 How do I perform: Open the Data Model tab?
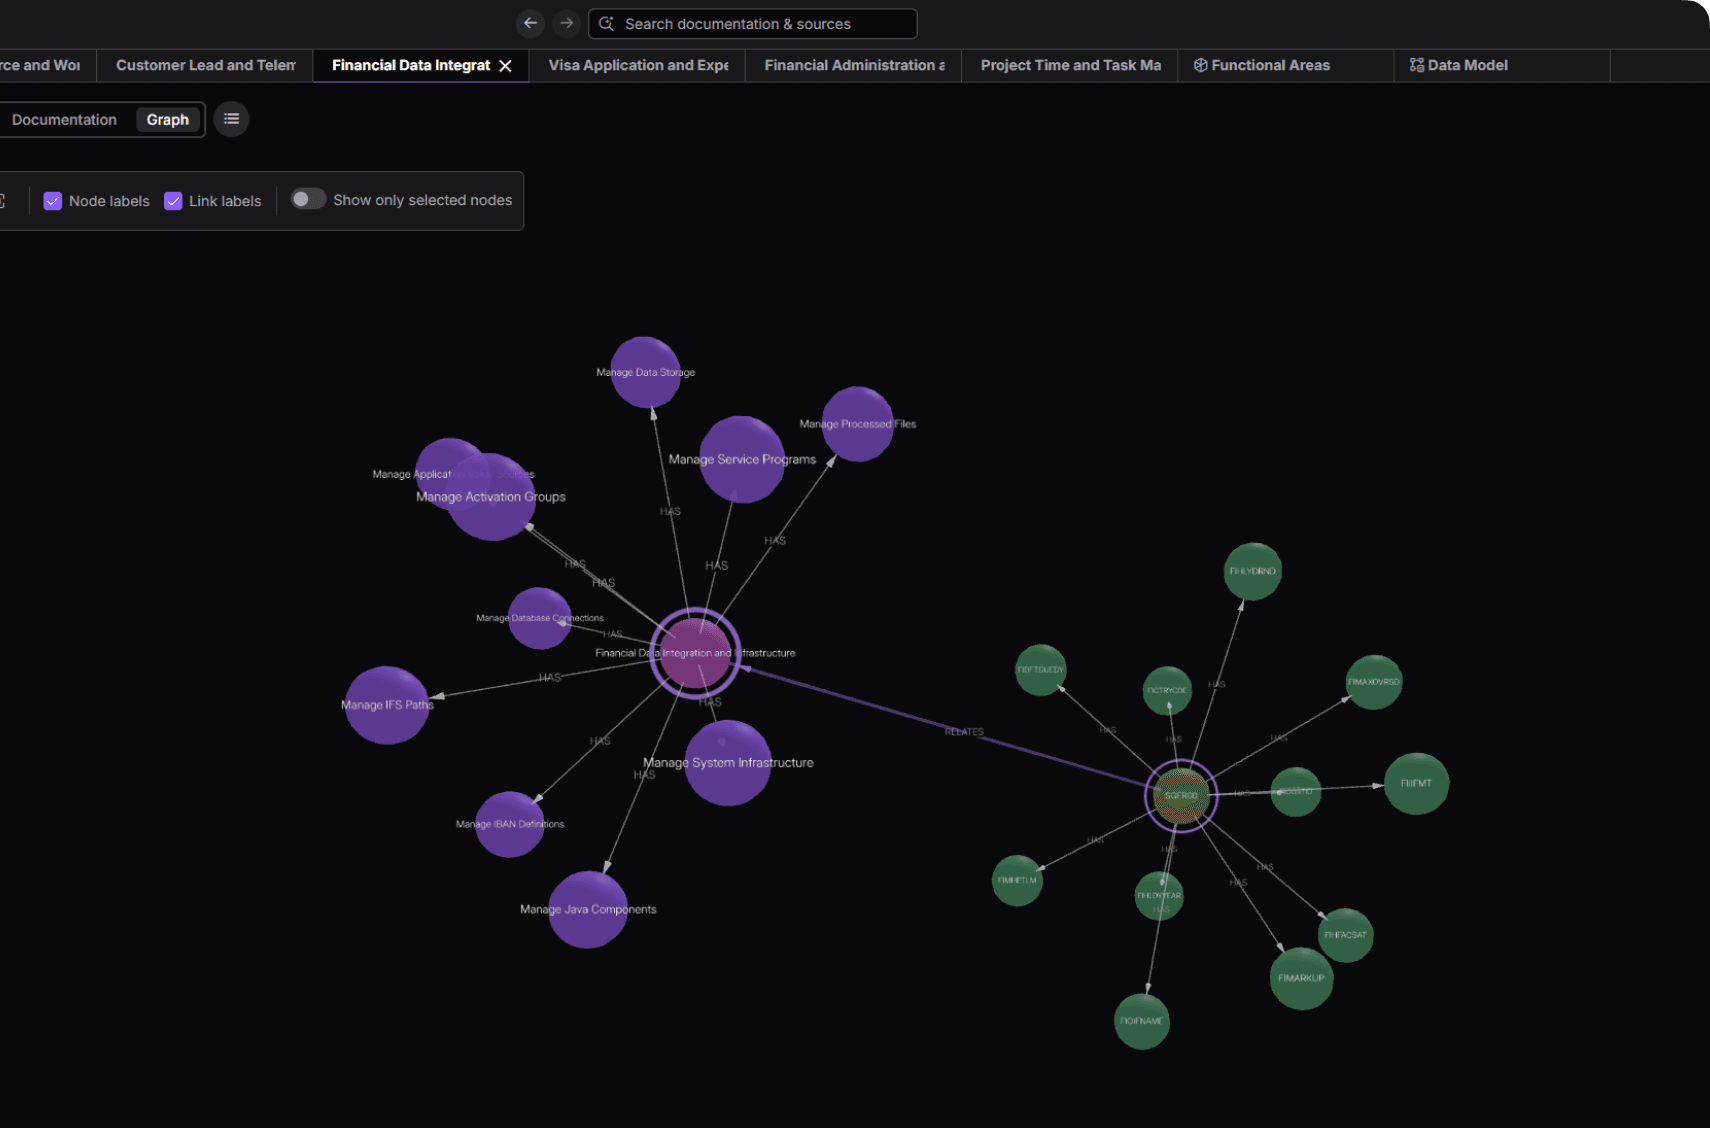point(1458,65)
